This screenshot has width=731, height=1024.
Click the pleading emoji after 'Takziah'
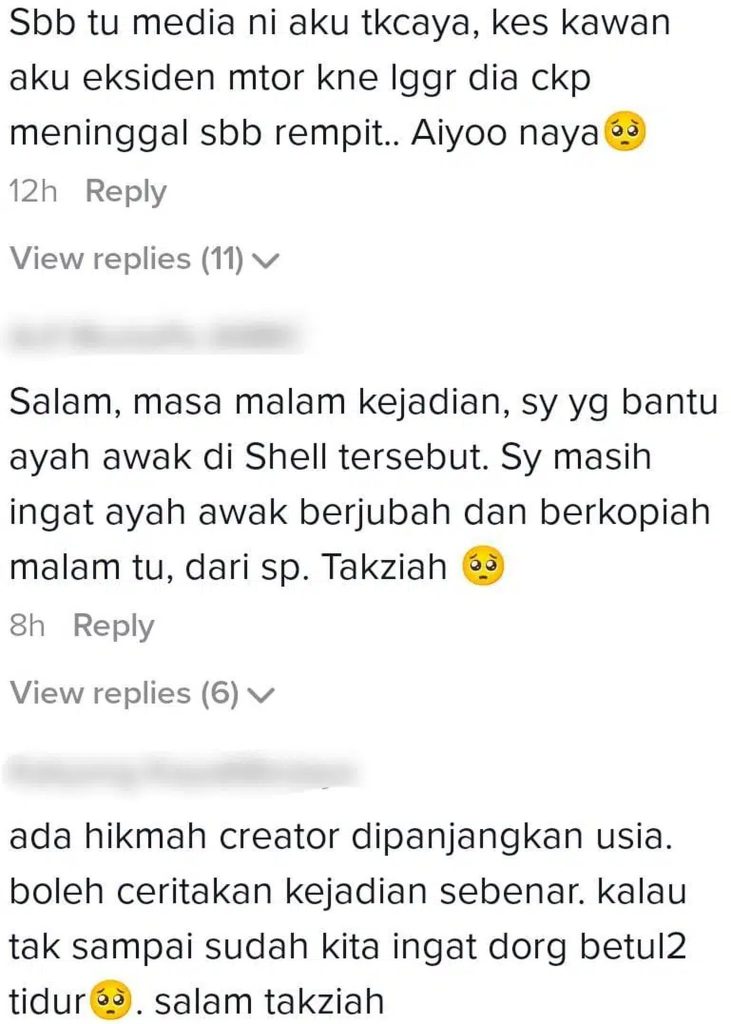pos(483,567)
